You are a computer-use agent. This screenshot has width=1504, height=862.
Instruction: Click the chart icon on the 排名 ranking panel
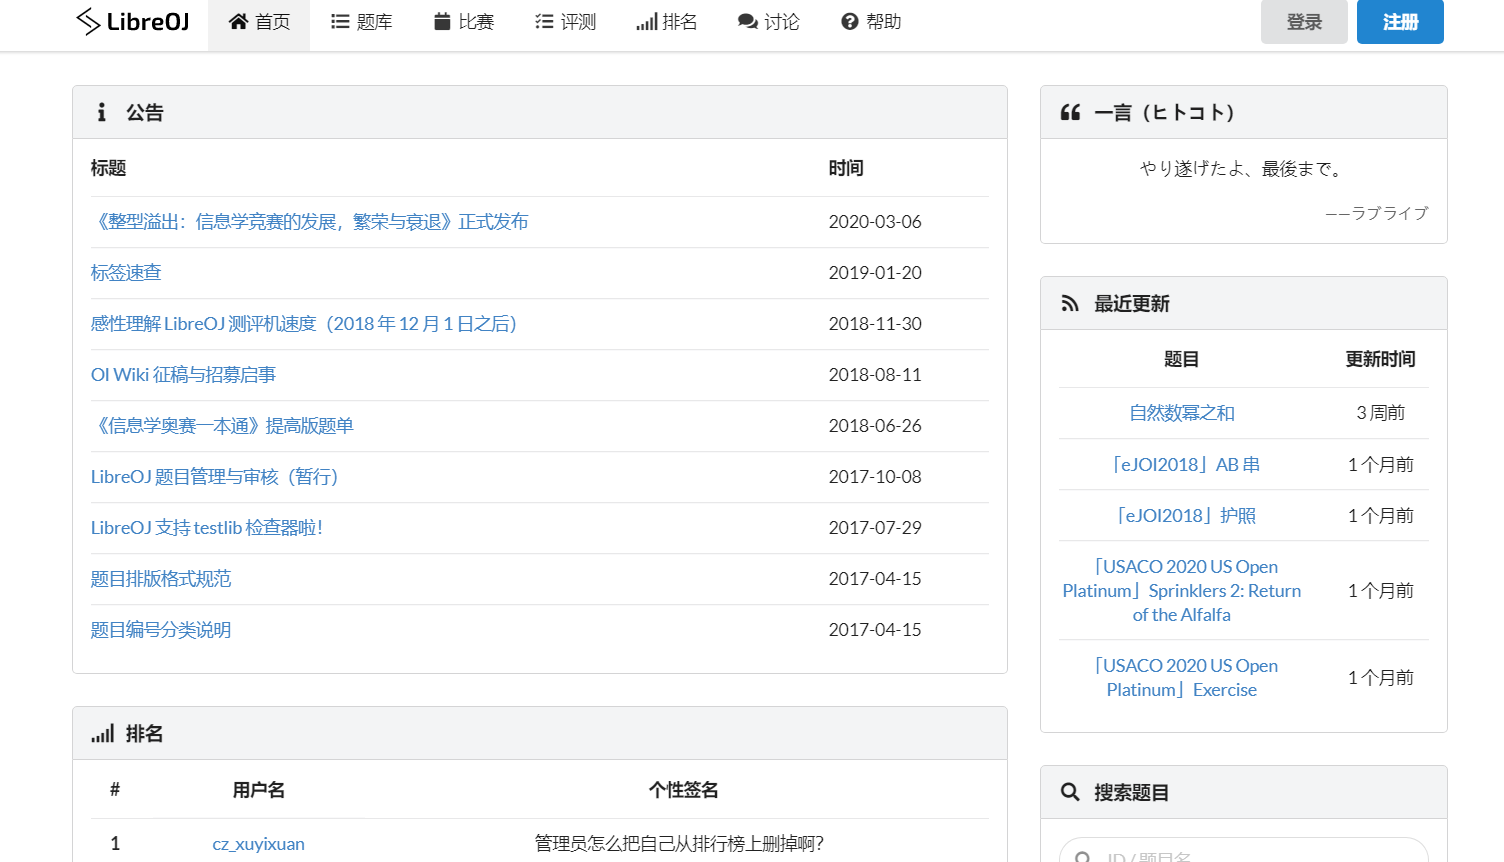pyautogui.click(x=101, y=733)
